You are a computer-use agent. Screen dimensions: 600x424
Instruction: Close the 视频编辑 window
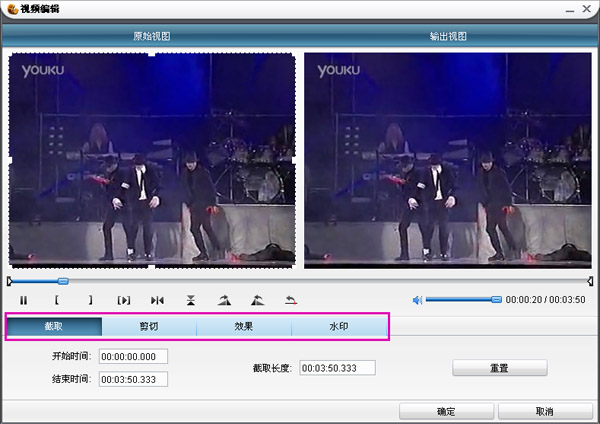click(587, 8)
